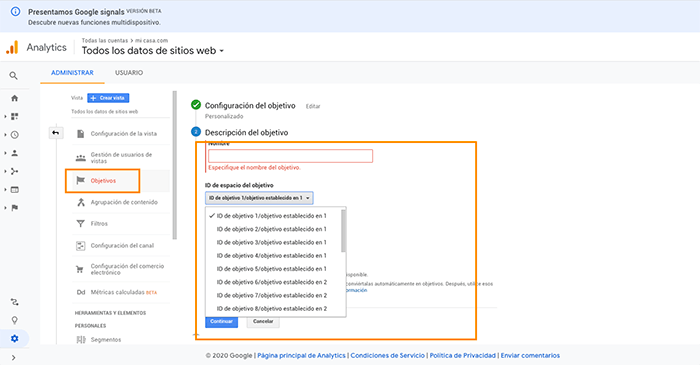The width and height of the screenshot is (700, 365).
Task: Open the Audience person icon
Action: click(14, 153)
